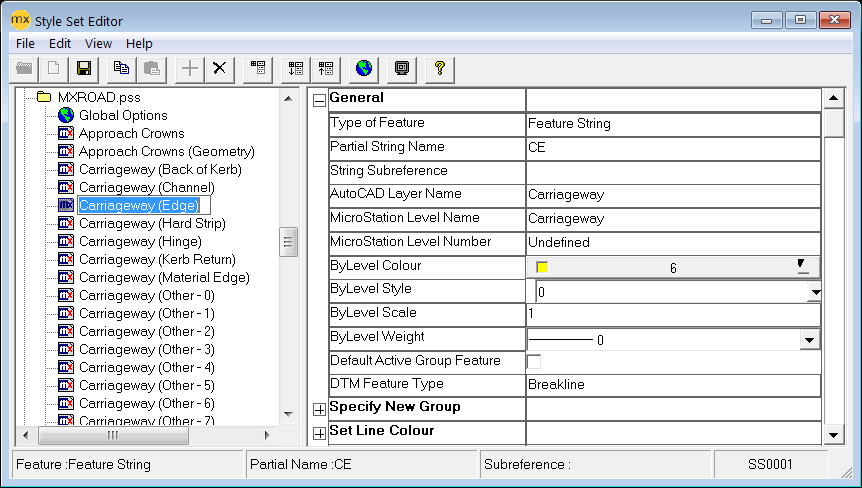Click the property grid scroll down arrow
Screen dimensions: 862x488
coord(833,435)
